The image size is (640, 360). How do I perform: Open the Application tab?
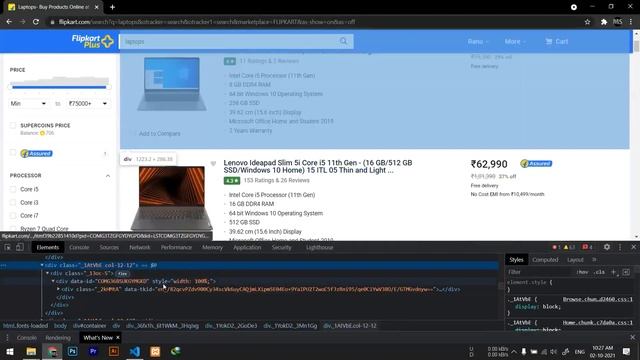tap(247, 247)
